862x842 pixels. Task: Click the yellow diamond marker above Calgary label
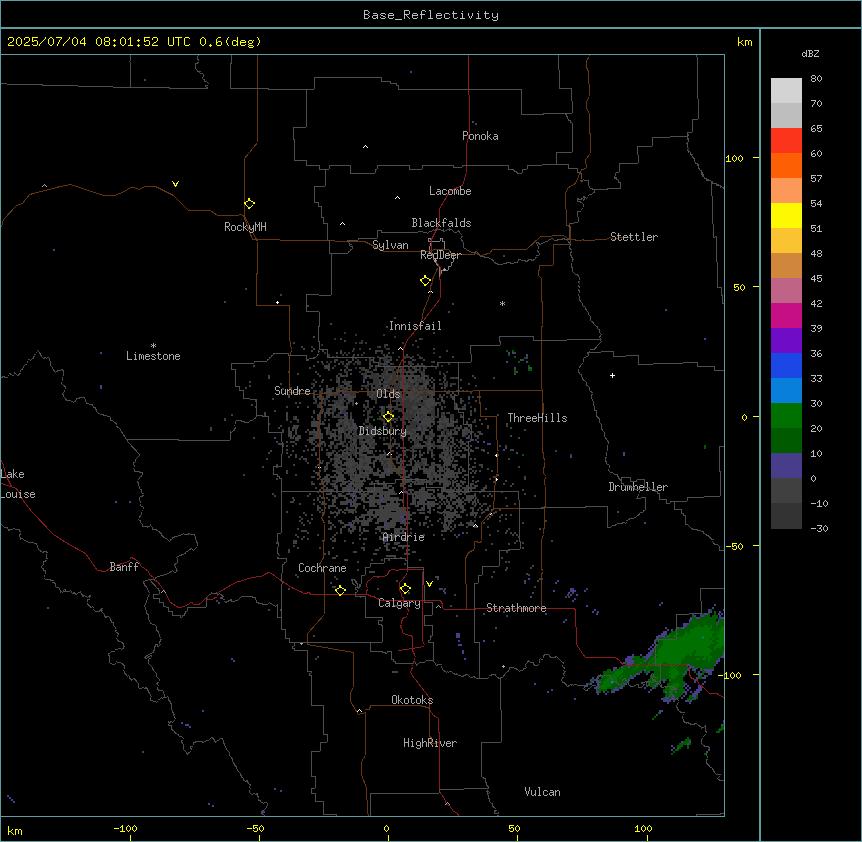(x=405, y=589)
